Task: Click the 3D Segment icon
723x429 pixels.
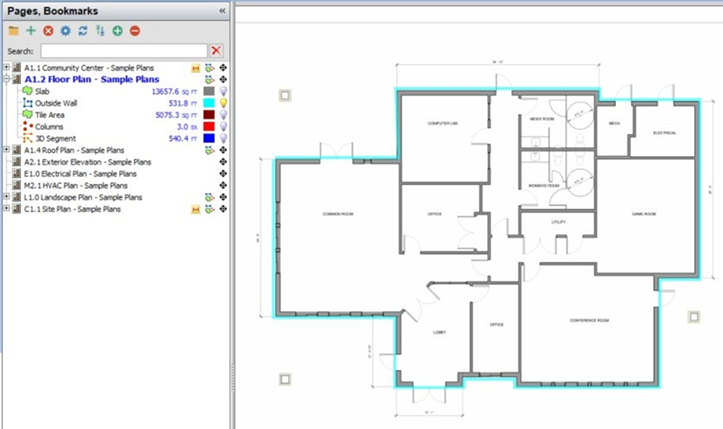Action: (x=28, y=138)
